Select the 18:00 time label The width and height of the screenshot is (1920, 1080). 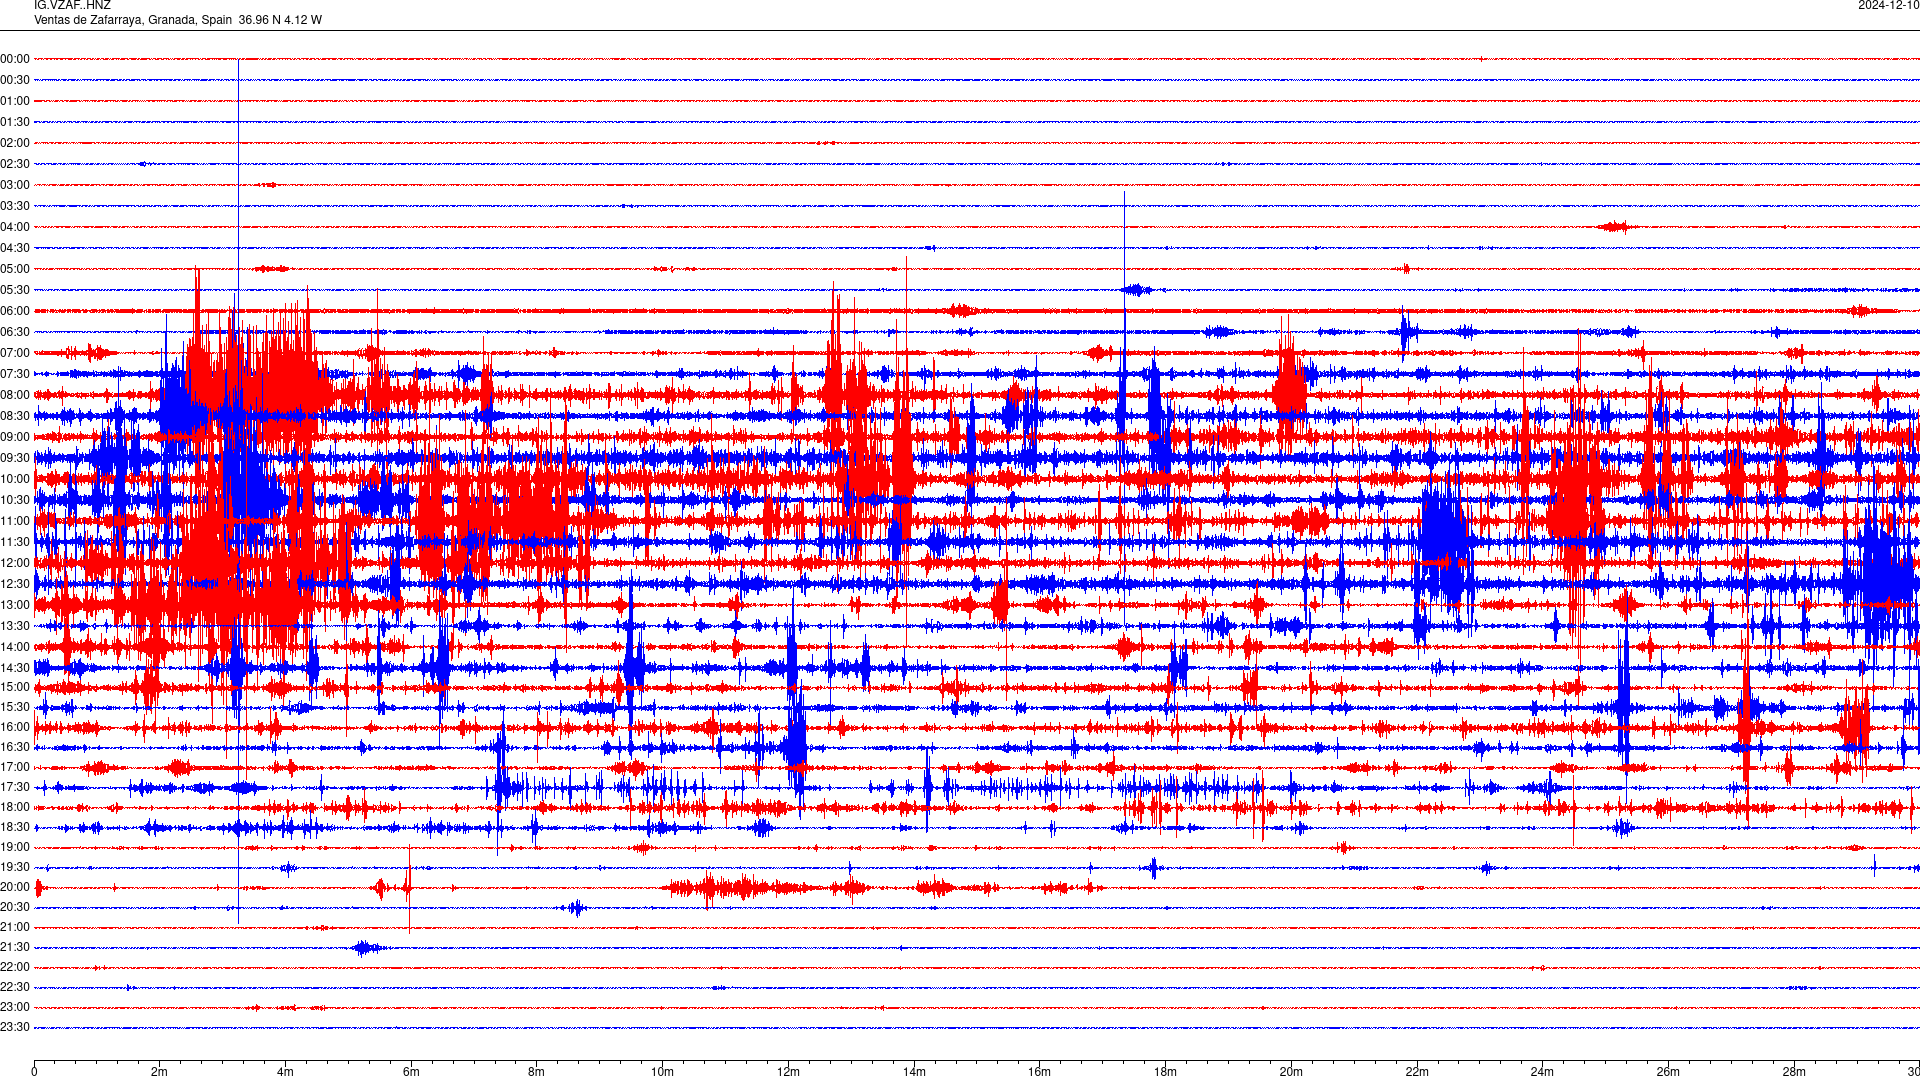coord(15,807)
